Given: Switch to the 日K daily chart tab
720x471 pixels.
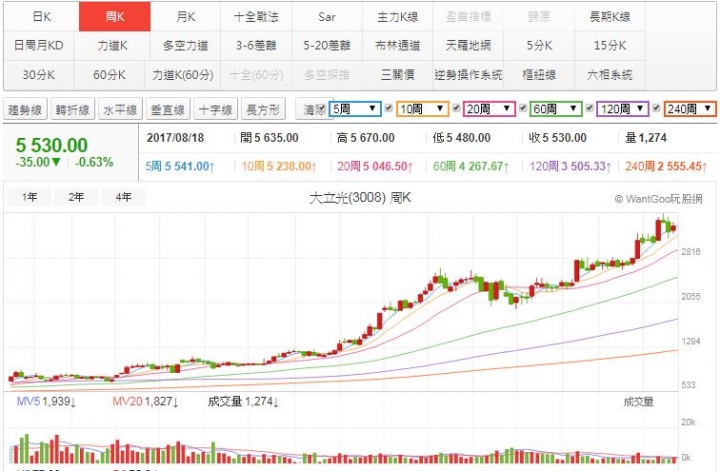Looking at the screenshot, I should pyautogui.click(x=39, y=17).
